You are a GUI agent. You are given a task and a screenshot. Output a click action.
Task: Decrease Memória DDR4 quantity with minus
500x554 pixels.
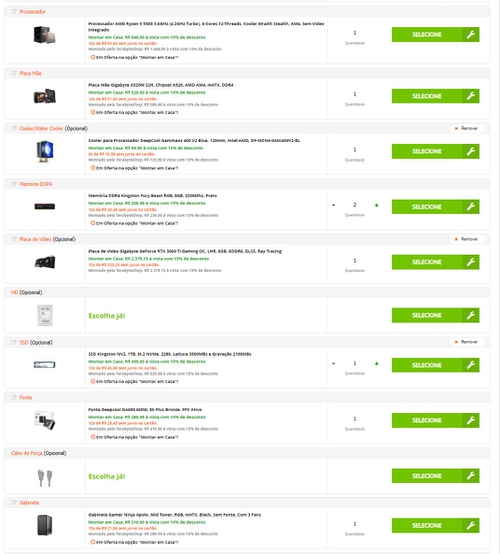334,205
